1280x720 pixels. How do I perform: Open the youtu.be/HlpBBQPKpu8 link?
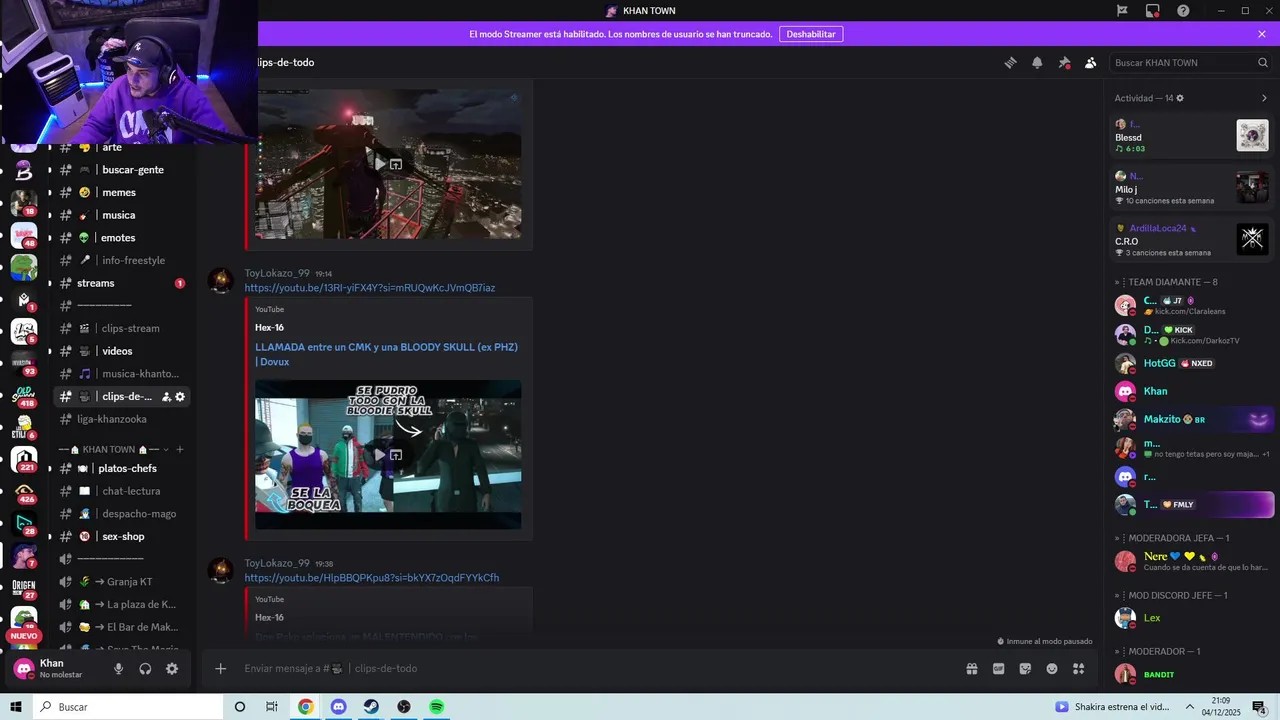tap(372, 578)
